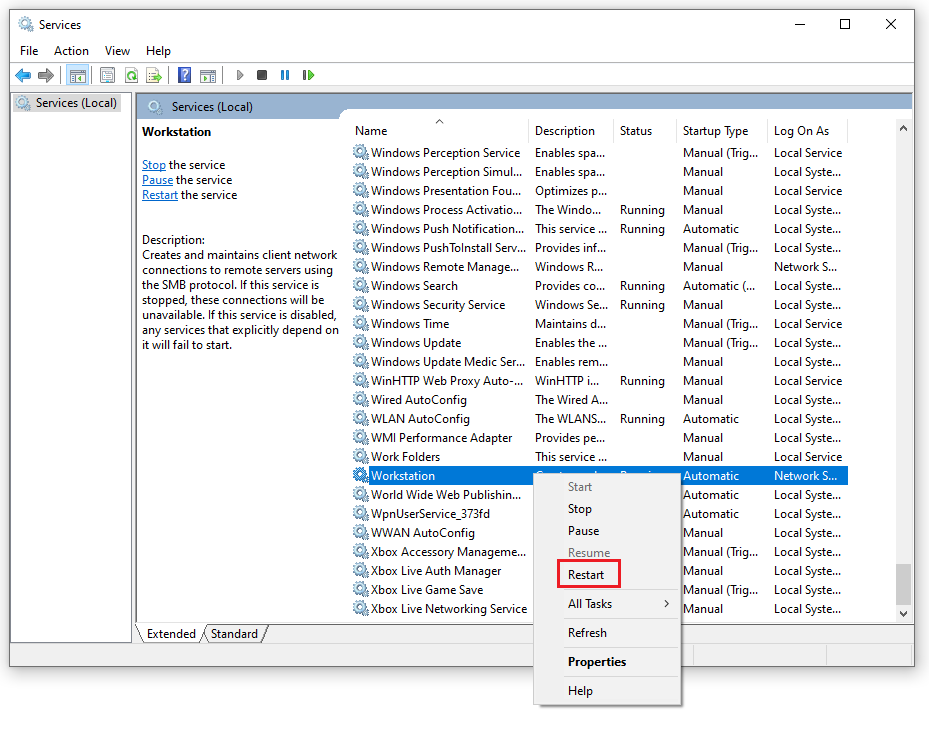Expand the All Tasks submenu
Image resolution: width=929 pixels, height=734 pixels.
[607, 604]
